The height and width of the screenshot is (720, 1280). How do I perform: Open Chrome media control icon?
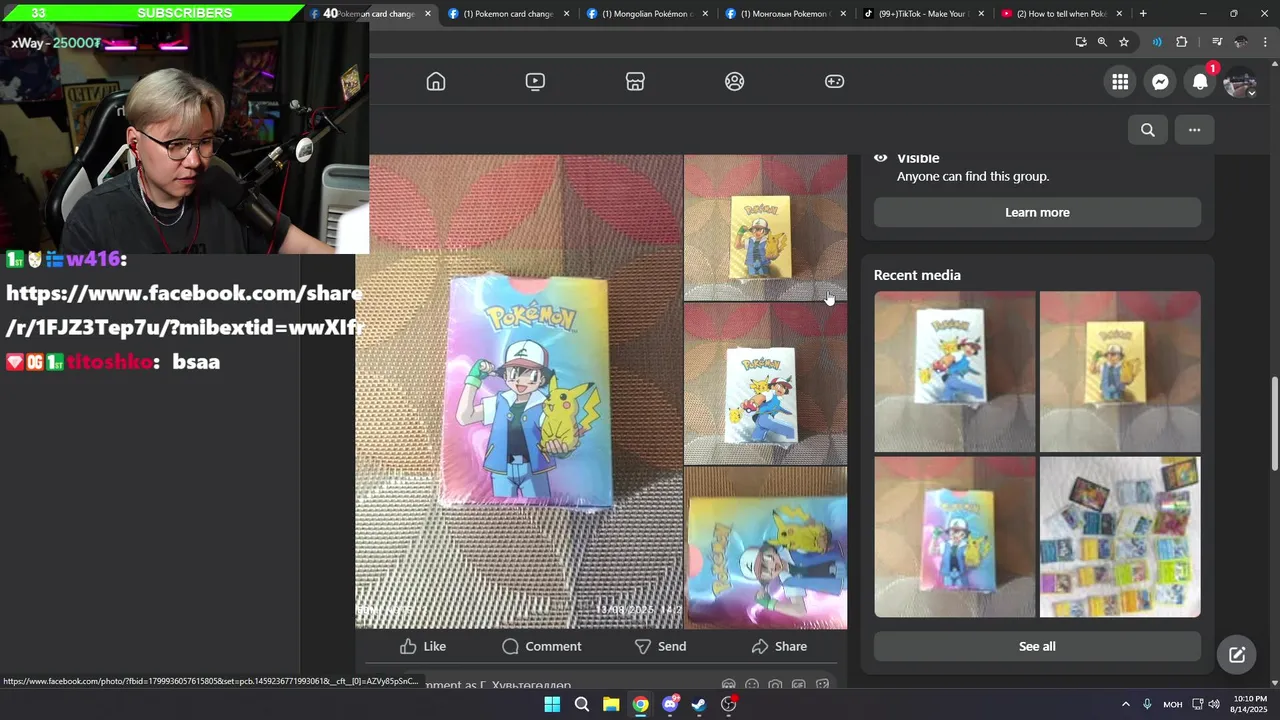(1217, 42)
